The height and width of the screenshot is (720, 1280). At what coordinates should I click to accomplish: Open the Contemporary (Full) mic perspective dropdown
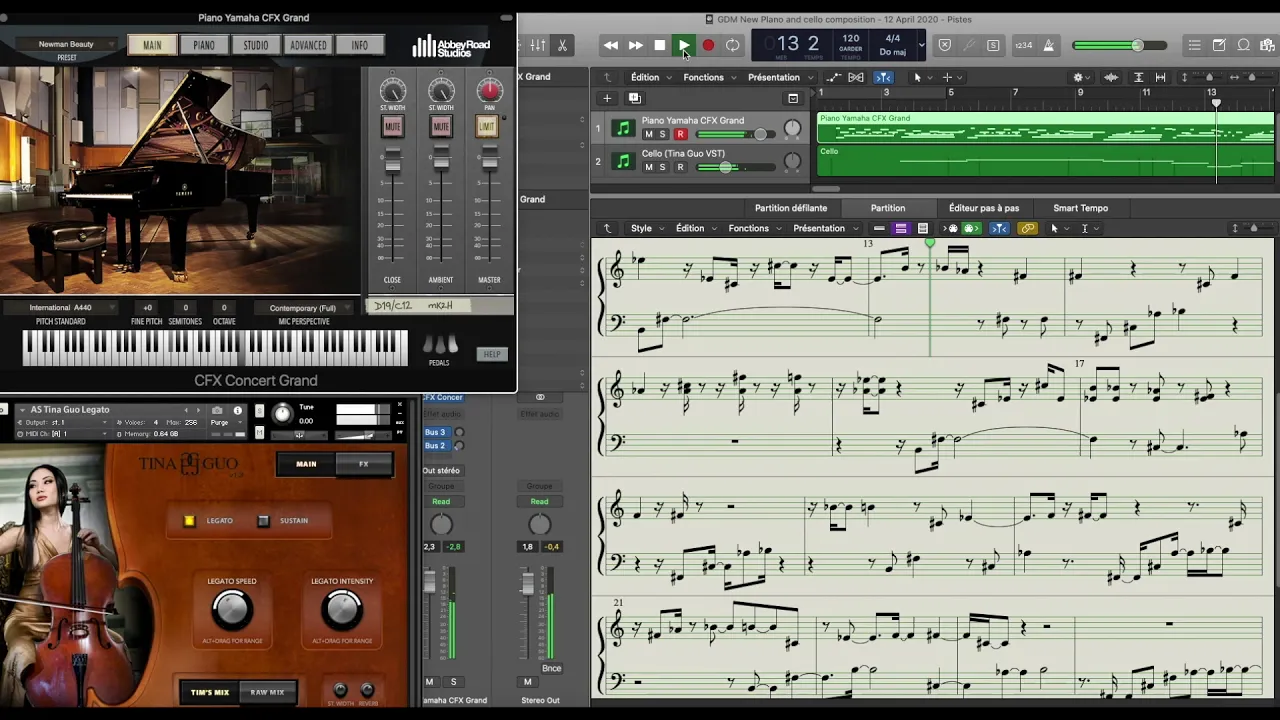click(x=303, y=308)
